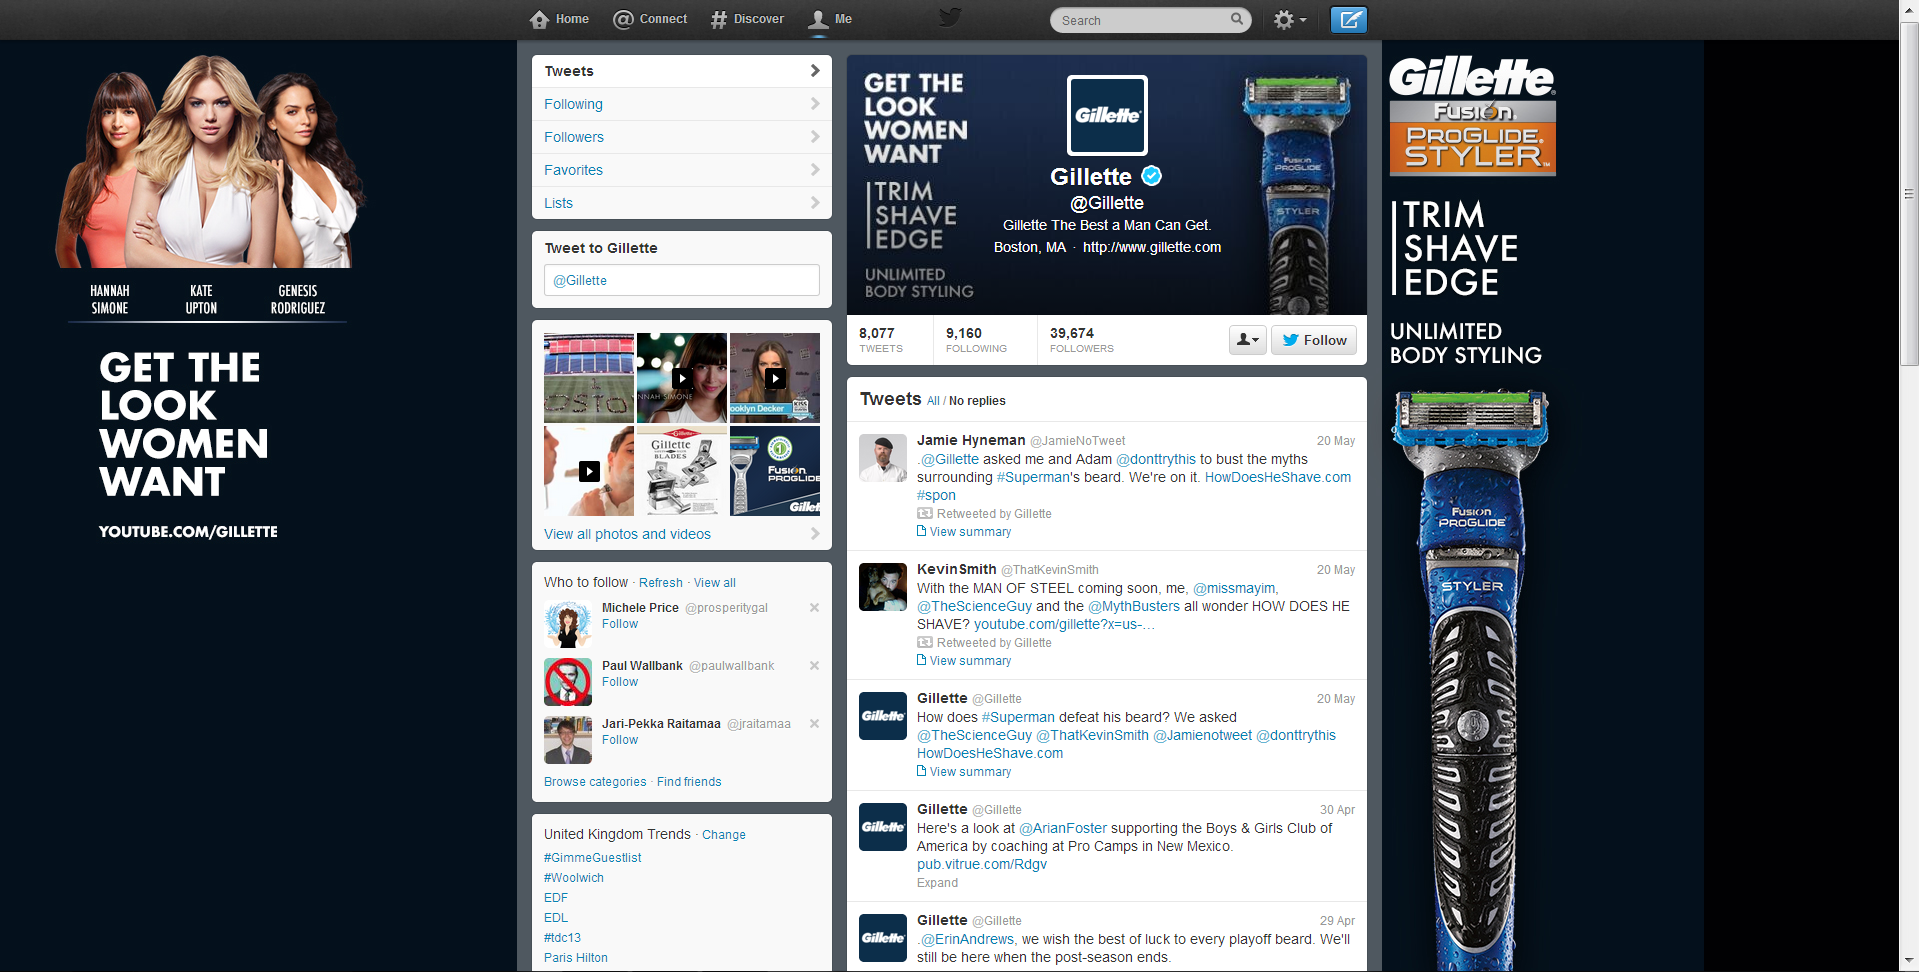
Task: Compose a new tweet with the blue button
Action: tap(1348, 19)
